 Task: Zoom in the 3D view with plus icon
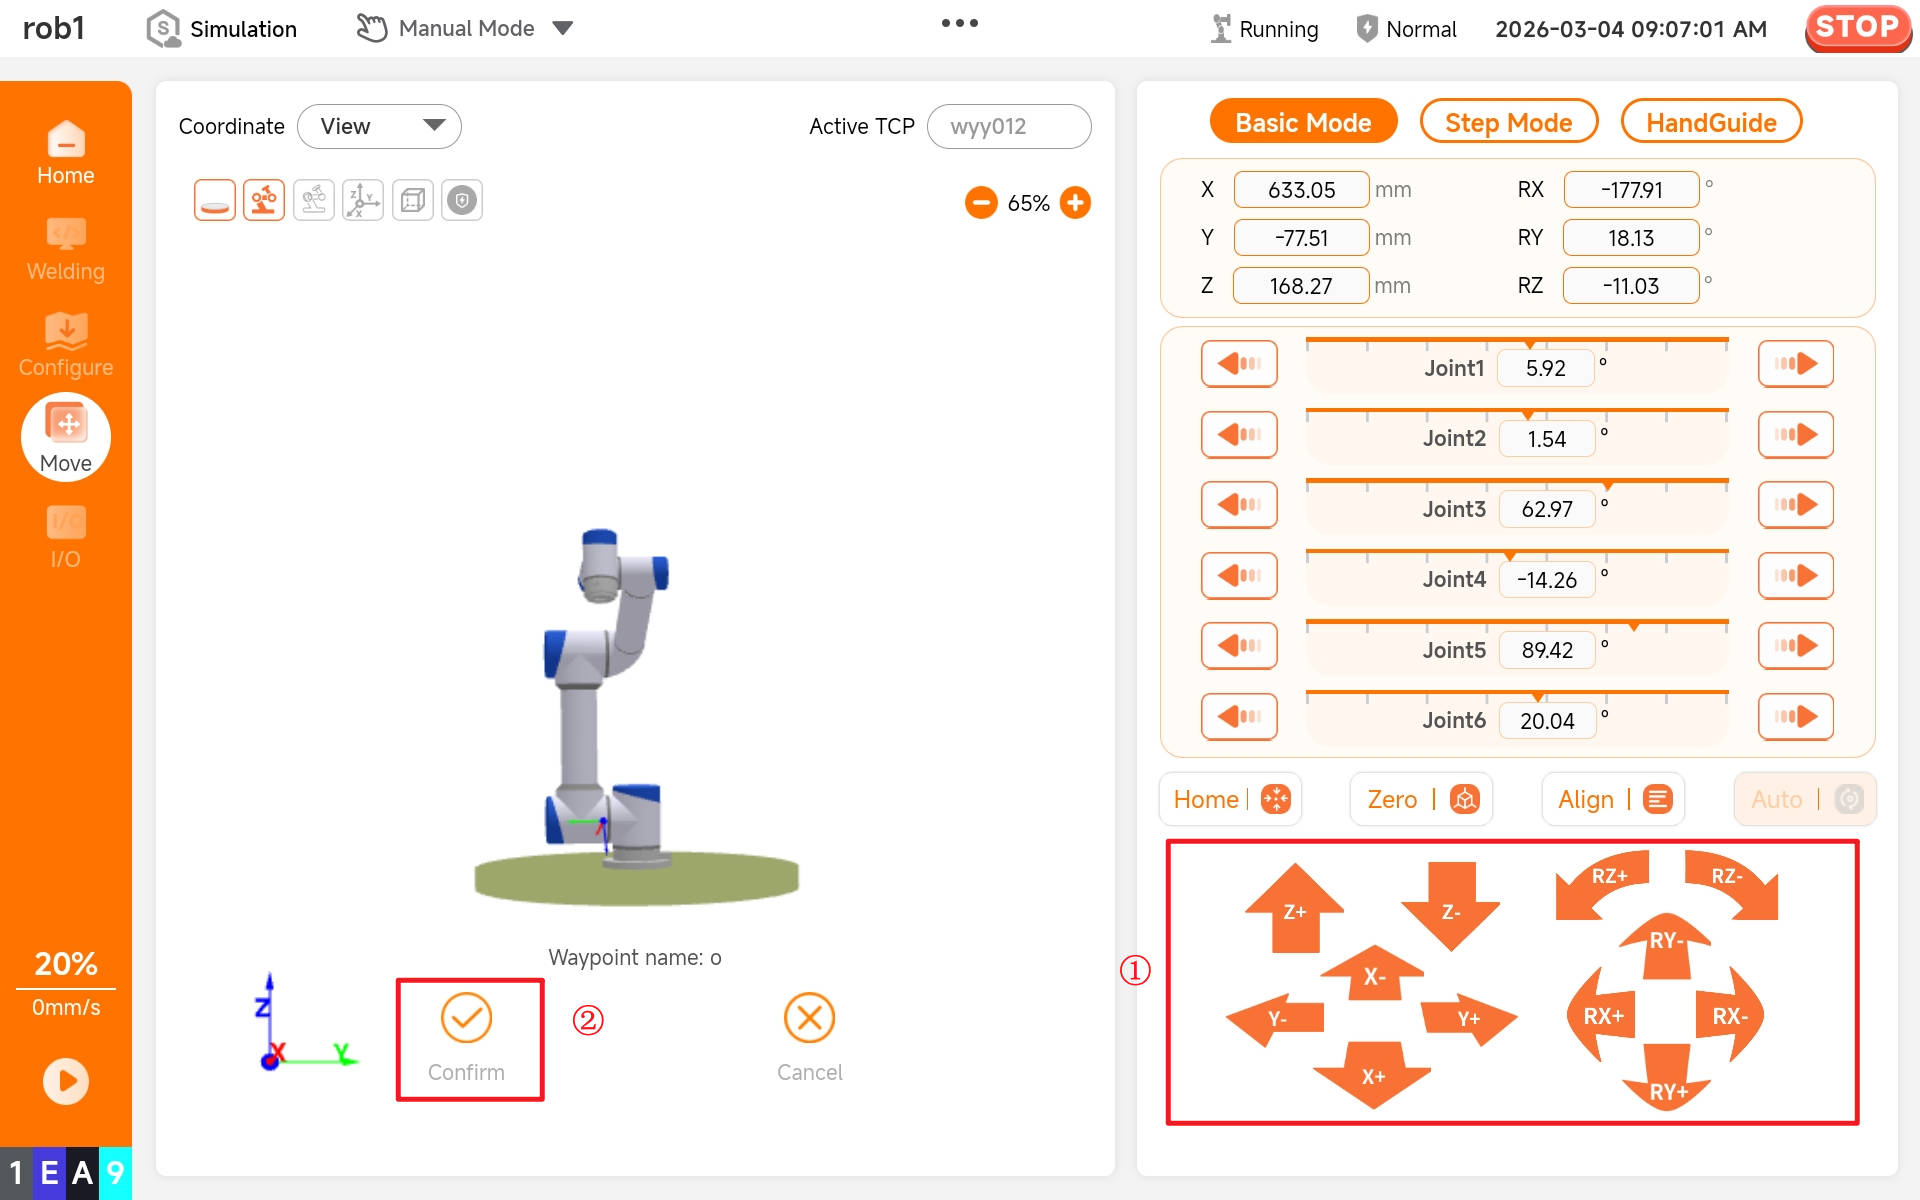coord(1075,203)
